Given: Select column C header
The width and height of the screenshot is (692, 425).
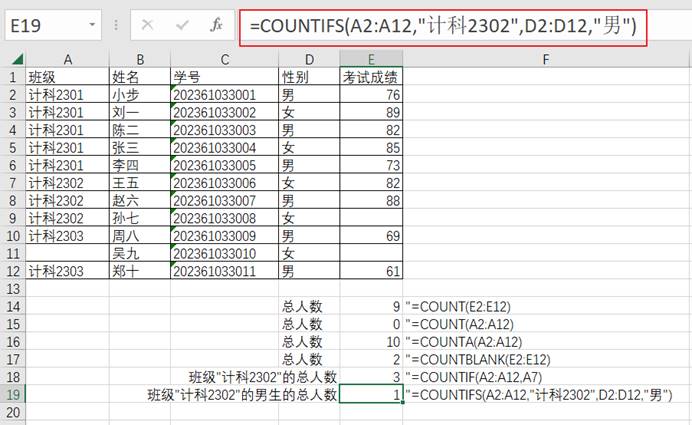Looking at the screenshot, I should point(224,60).
